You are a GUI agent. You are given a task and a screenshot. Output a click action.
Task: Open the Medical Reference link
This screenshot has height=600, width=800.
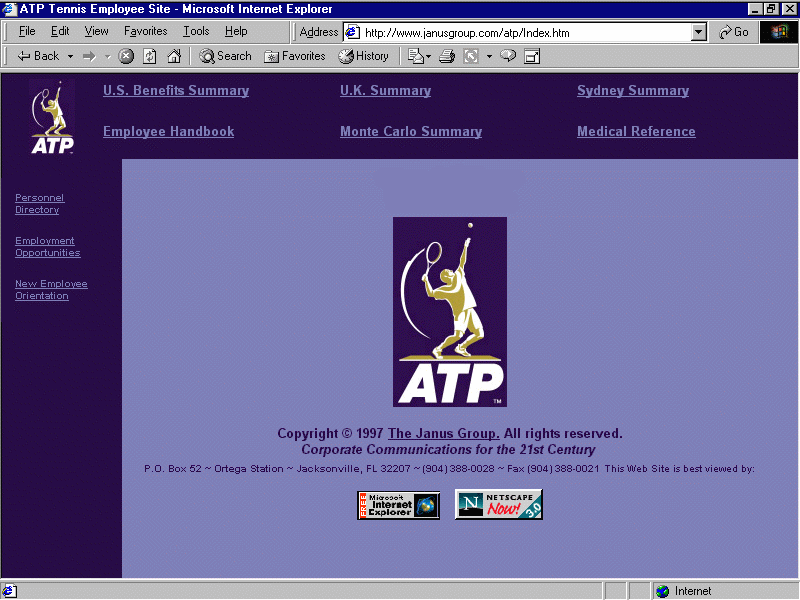(x=636, y=131)
